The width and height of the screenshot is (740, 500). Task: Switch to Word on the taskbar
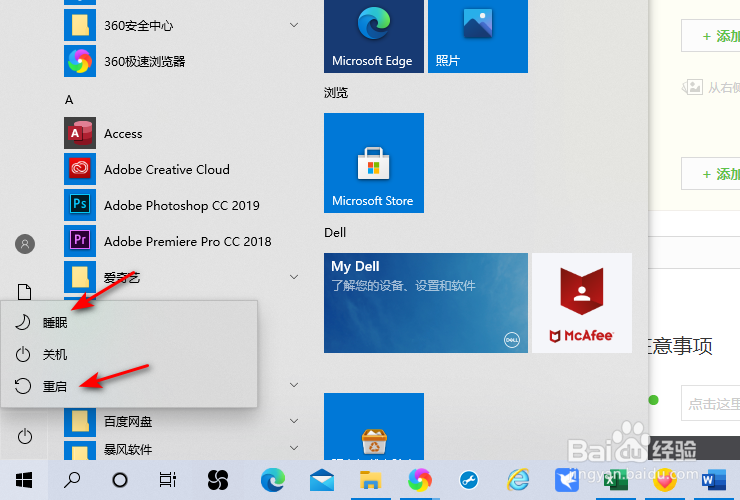pos(714,481)
